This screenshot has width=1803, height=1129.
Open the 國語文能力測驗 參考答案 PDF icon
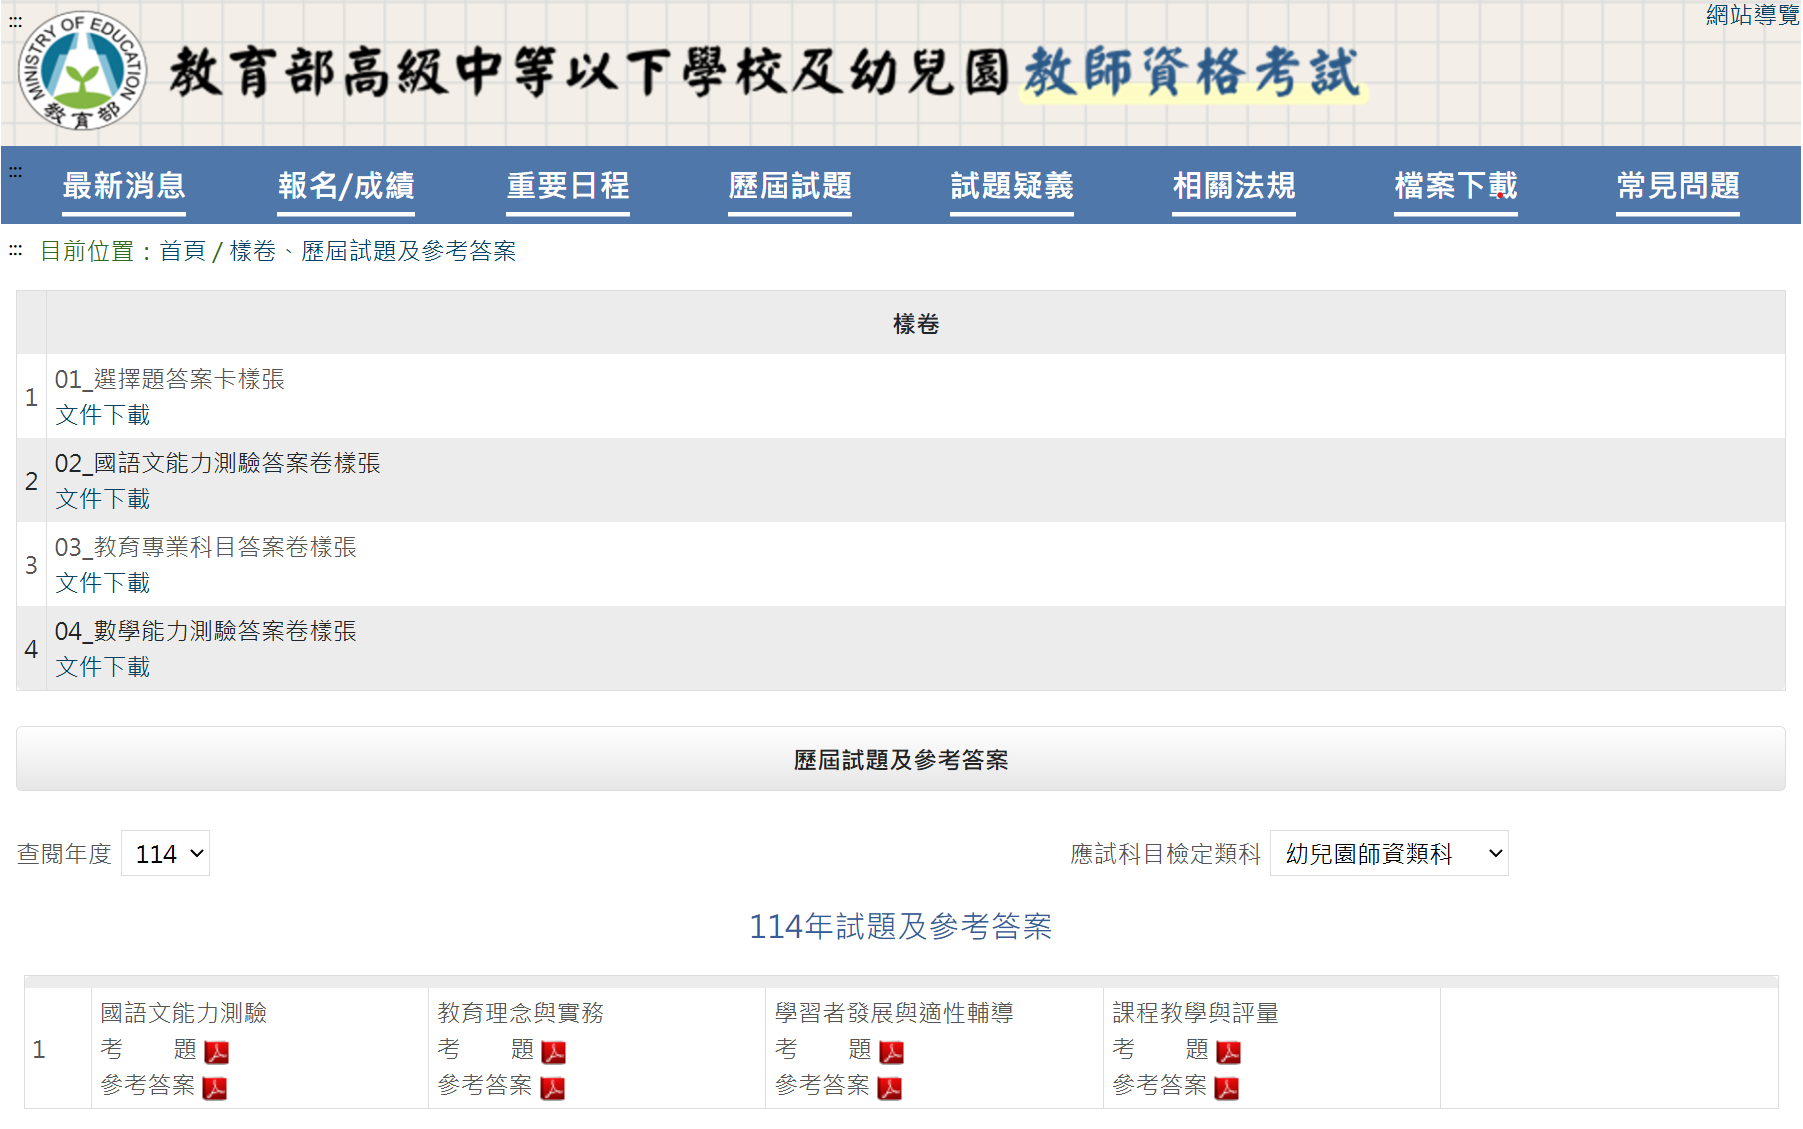[x=217, y=1086]
